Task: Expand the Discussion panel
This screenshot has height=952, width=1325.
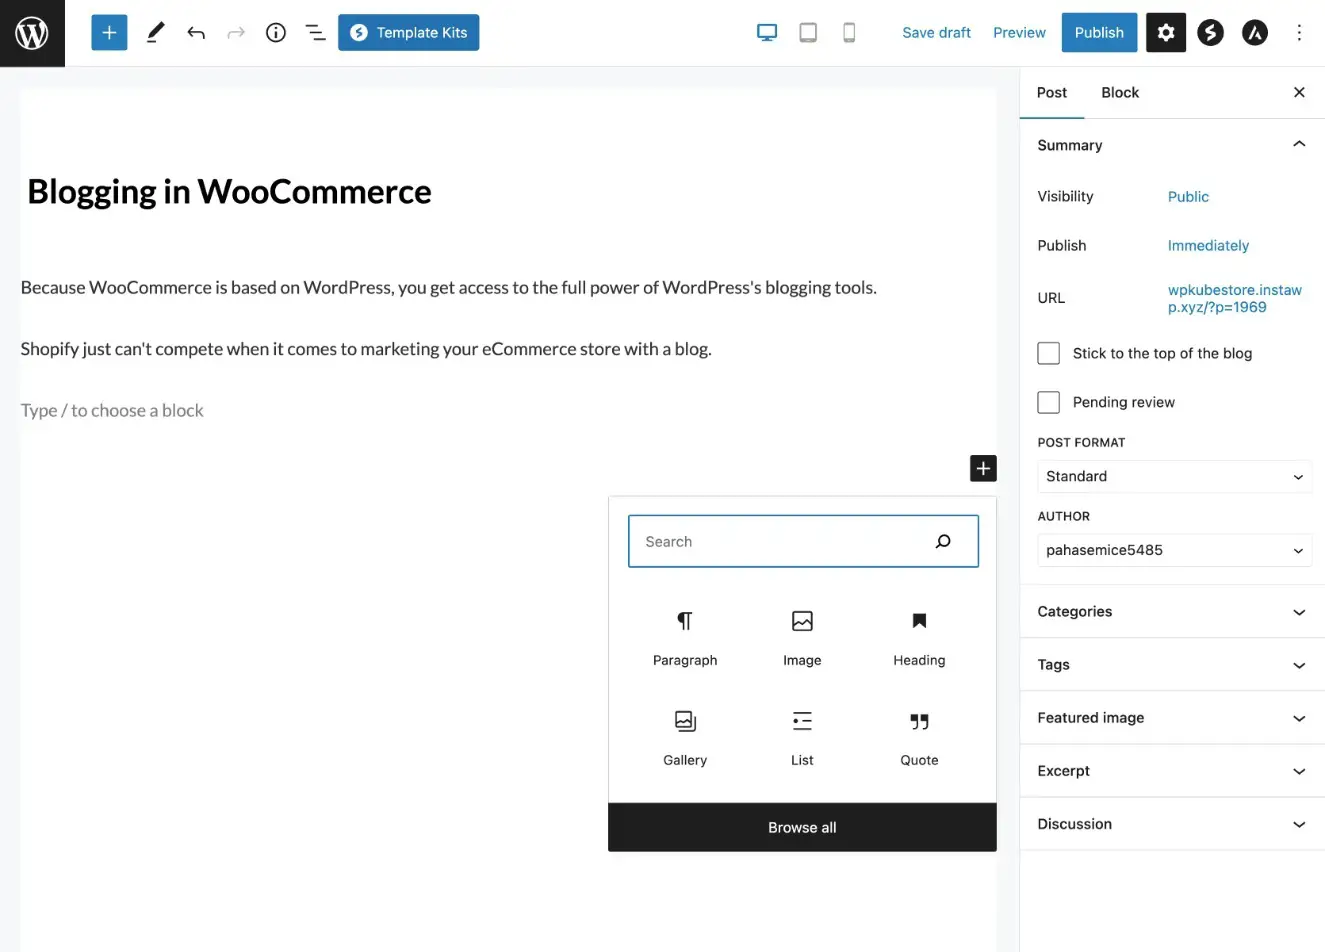Action: point(1172,824)
